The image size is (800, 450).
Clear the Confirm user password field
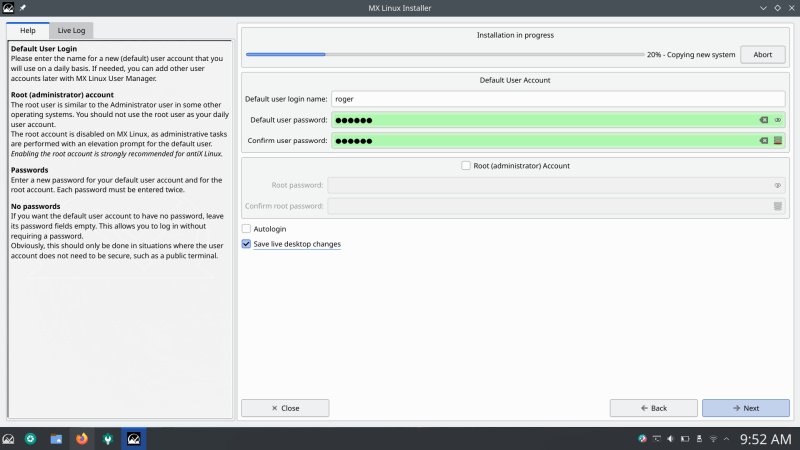point(764,140)
